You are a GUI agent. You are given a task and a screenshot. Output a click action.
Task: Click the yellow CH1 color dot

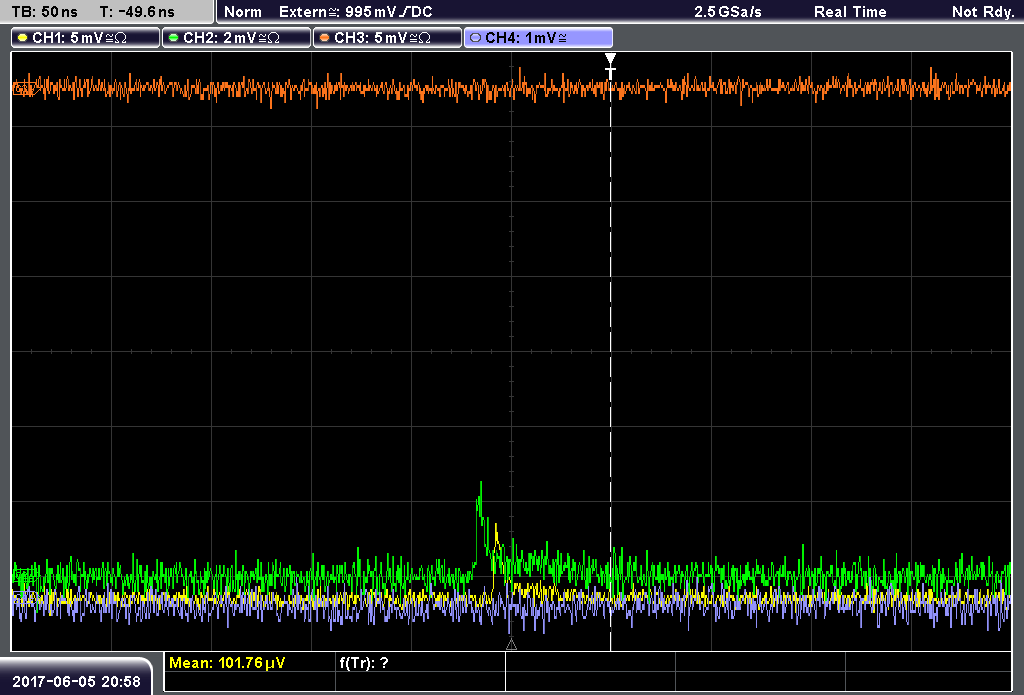point(23,38)
